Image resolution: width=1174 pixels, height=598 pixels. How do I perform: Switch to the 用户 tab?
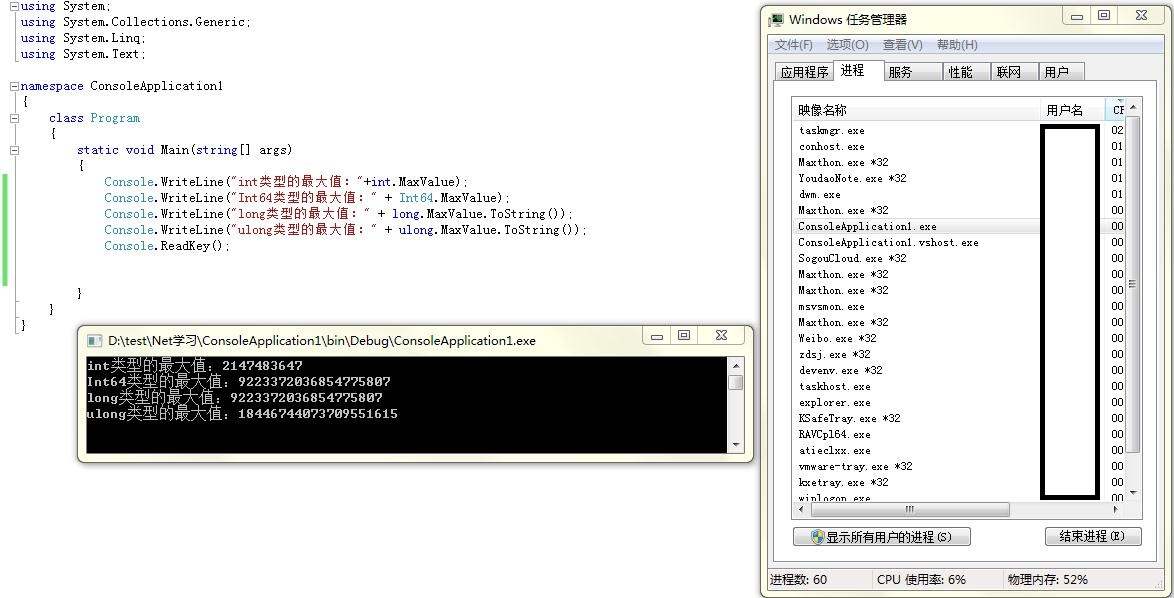point(1062,72)
